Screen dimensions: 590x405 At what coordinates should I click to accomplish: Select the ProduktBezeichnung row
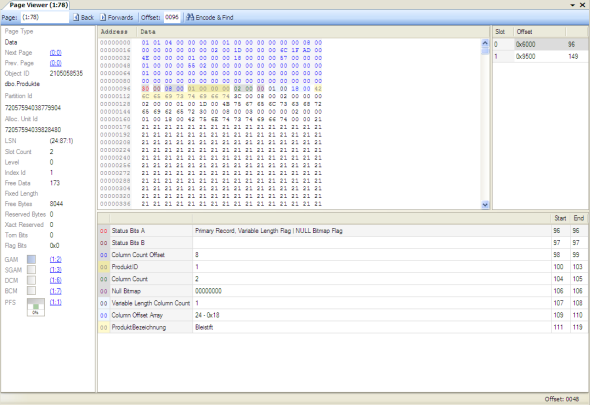(x=343, y=327)
